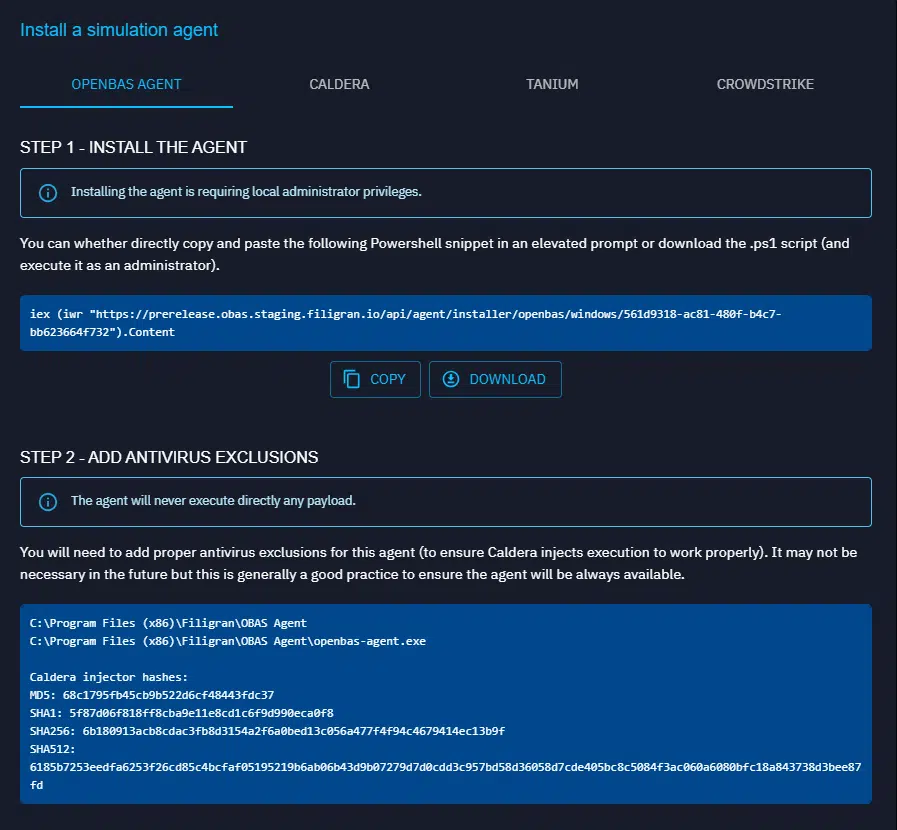897x830 pixels.
Task: Open the CALDERA tab
Action: point(339,84)
